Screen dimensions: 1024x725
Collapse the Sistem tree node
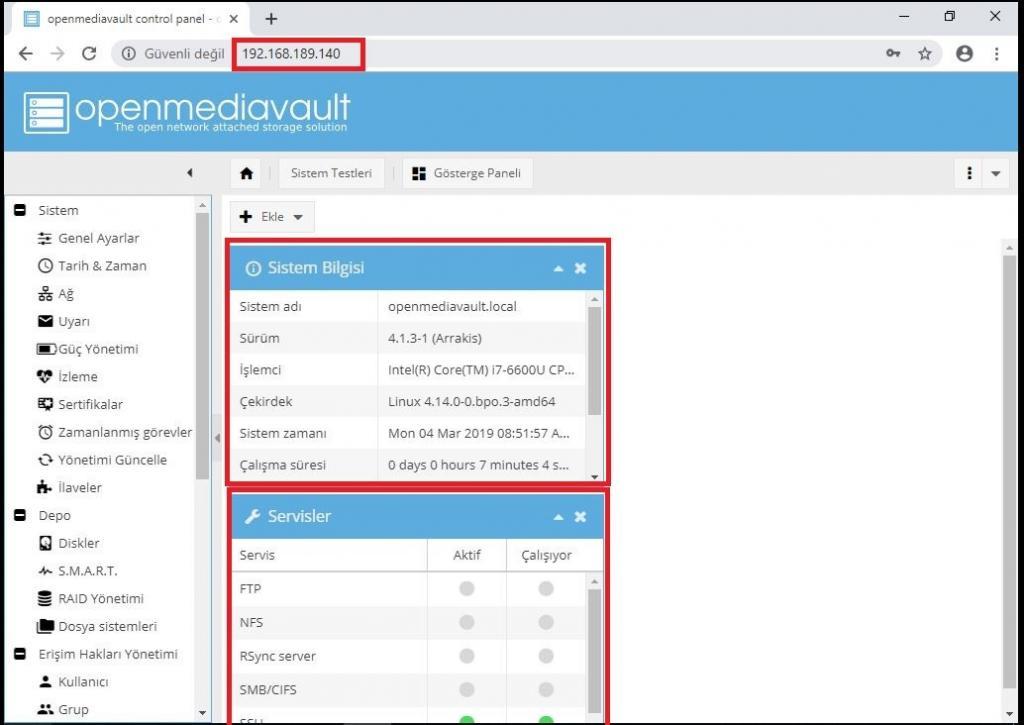tap(20, 210)
